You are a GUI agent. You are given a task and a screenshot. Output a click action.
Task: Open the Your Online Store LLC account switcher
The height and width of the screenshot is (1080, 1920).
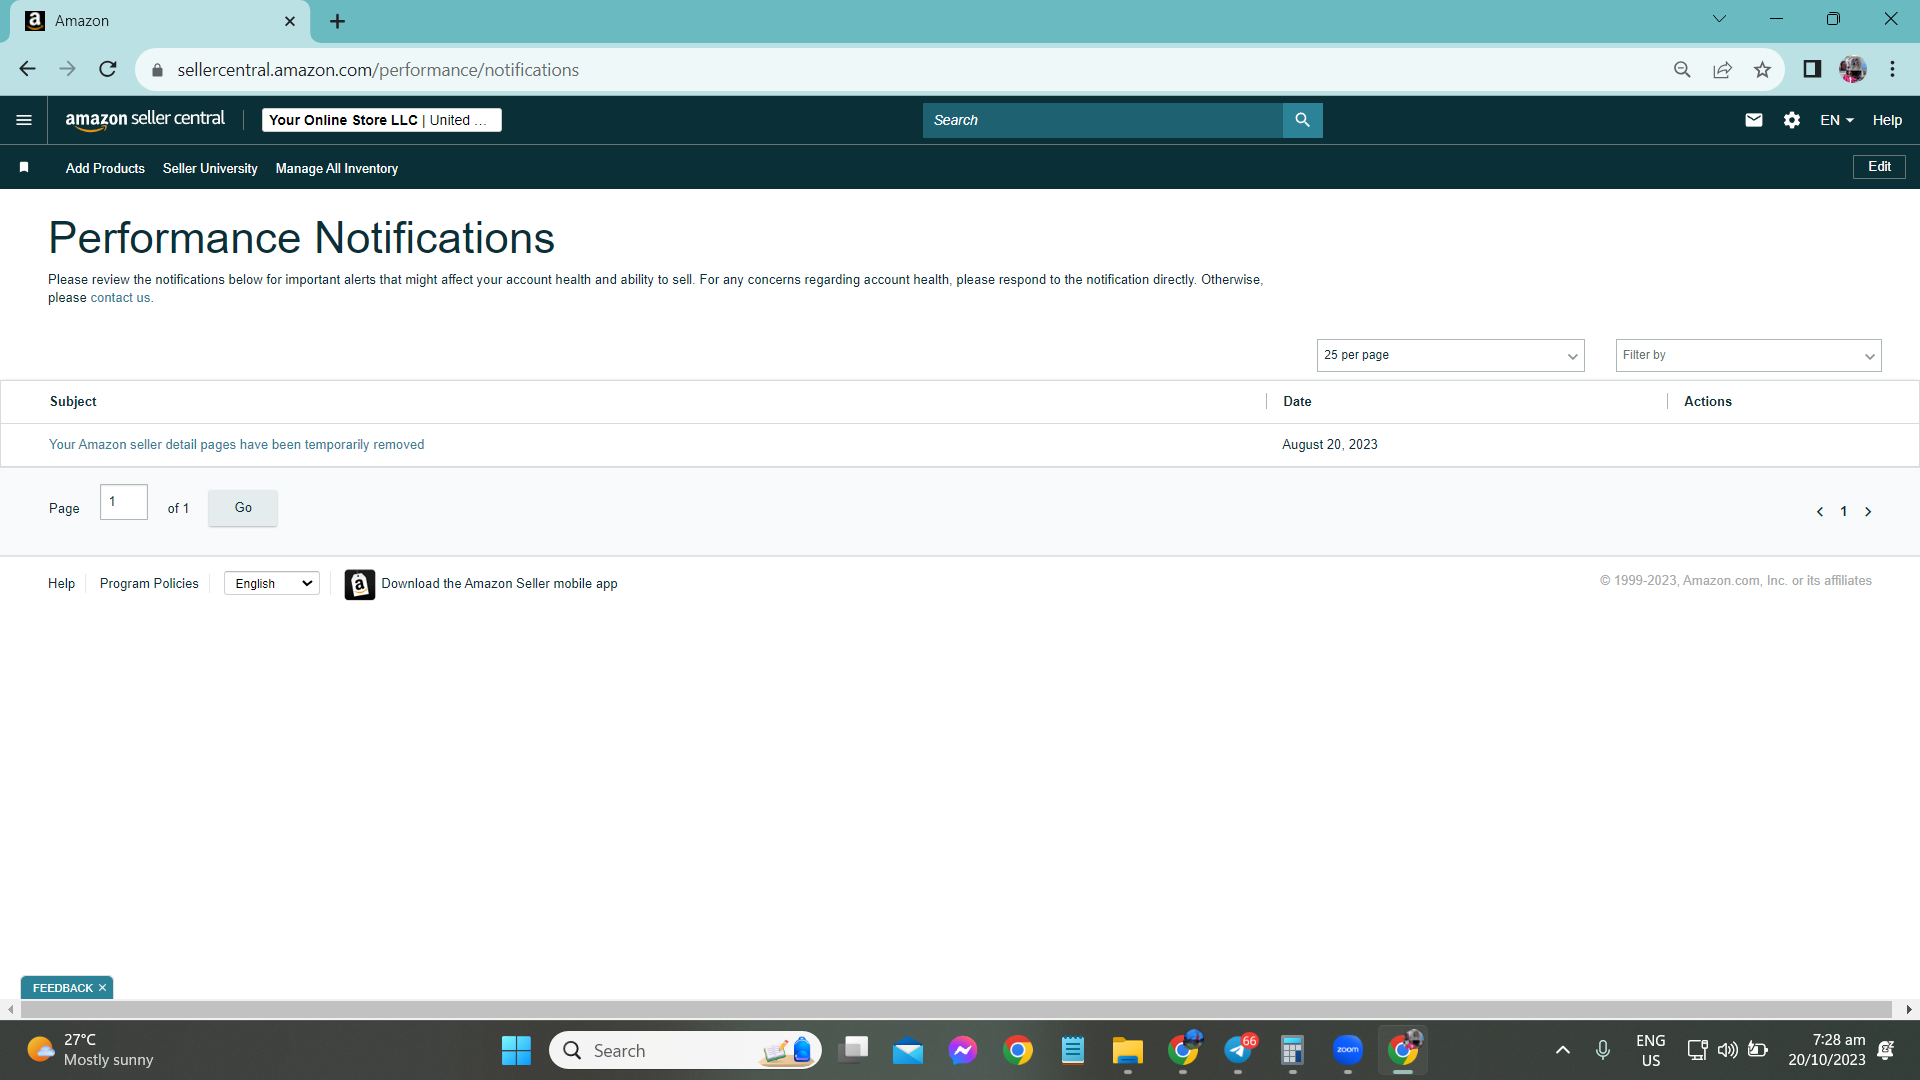click(x=382, y=120)
